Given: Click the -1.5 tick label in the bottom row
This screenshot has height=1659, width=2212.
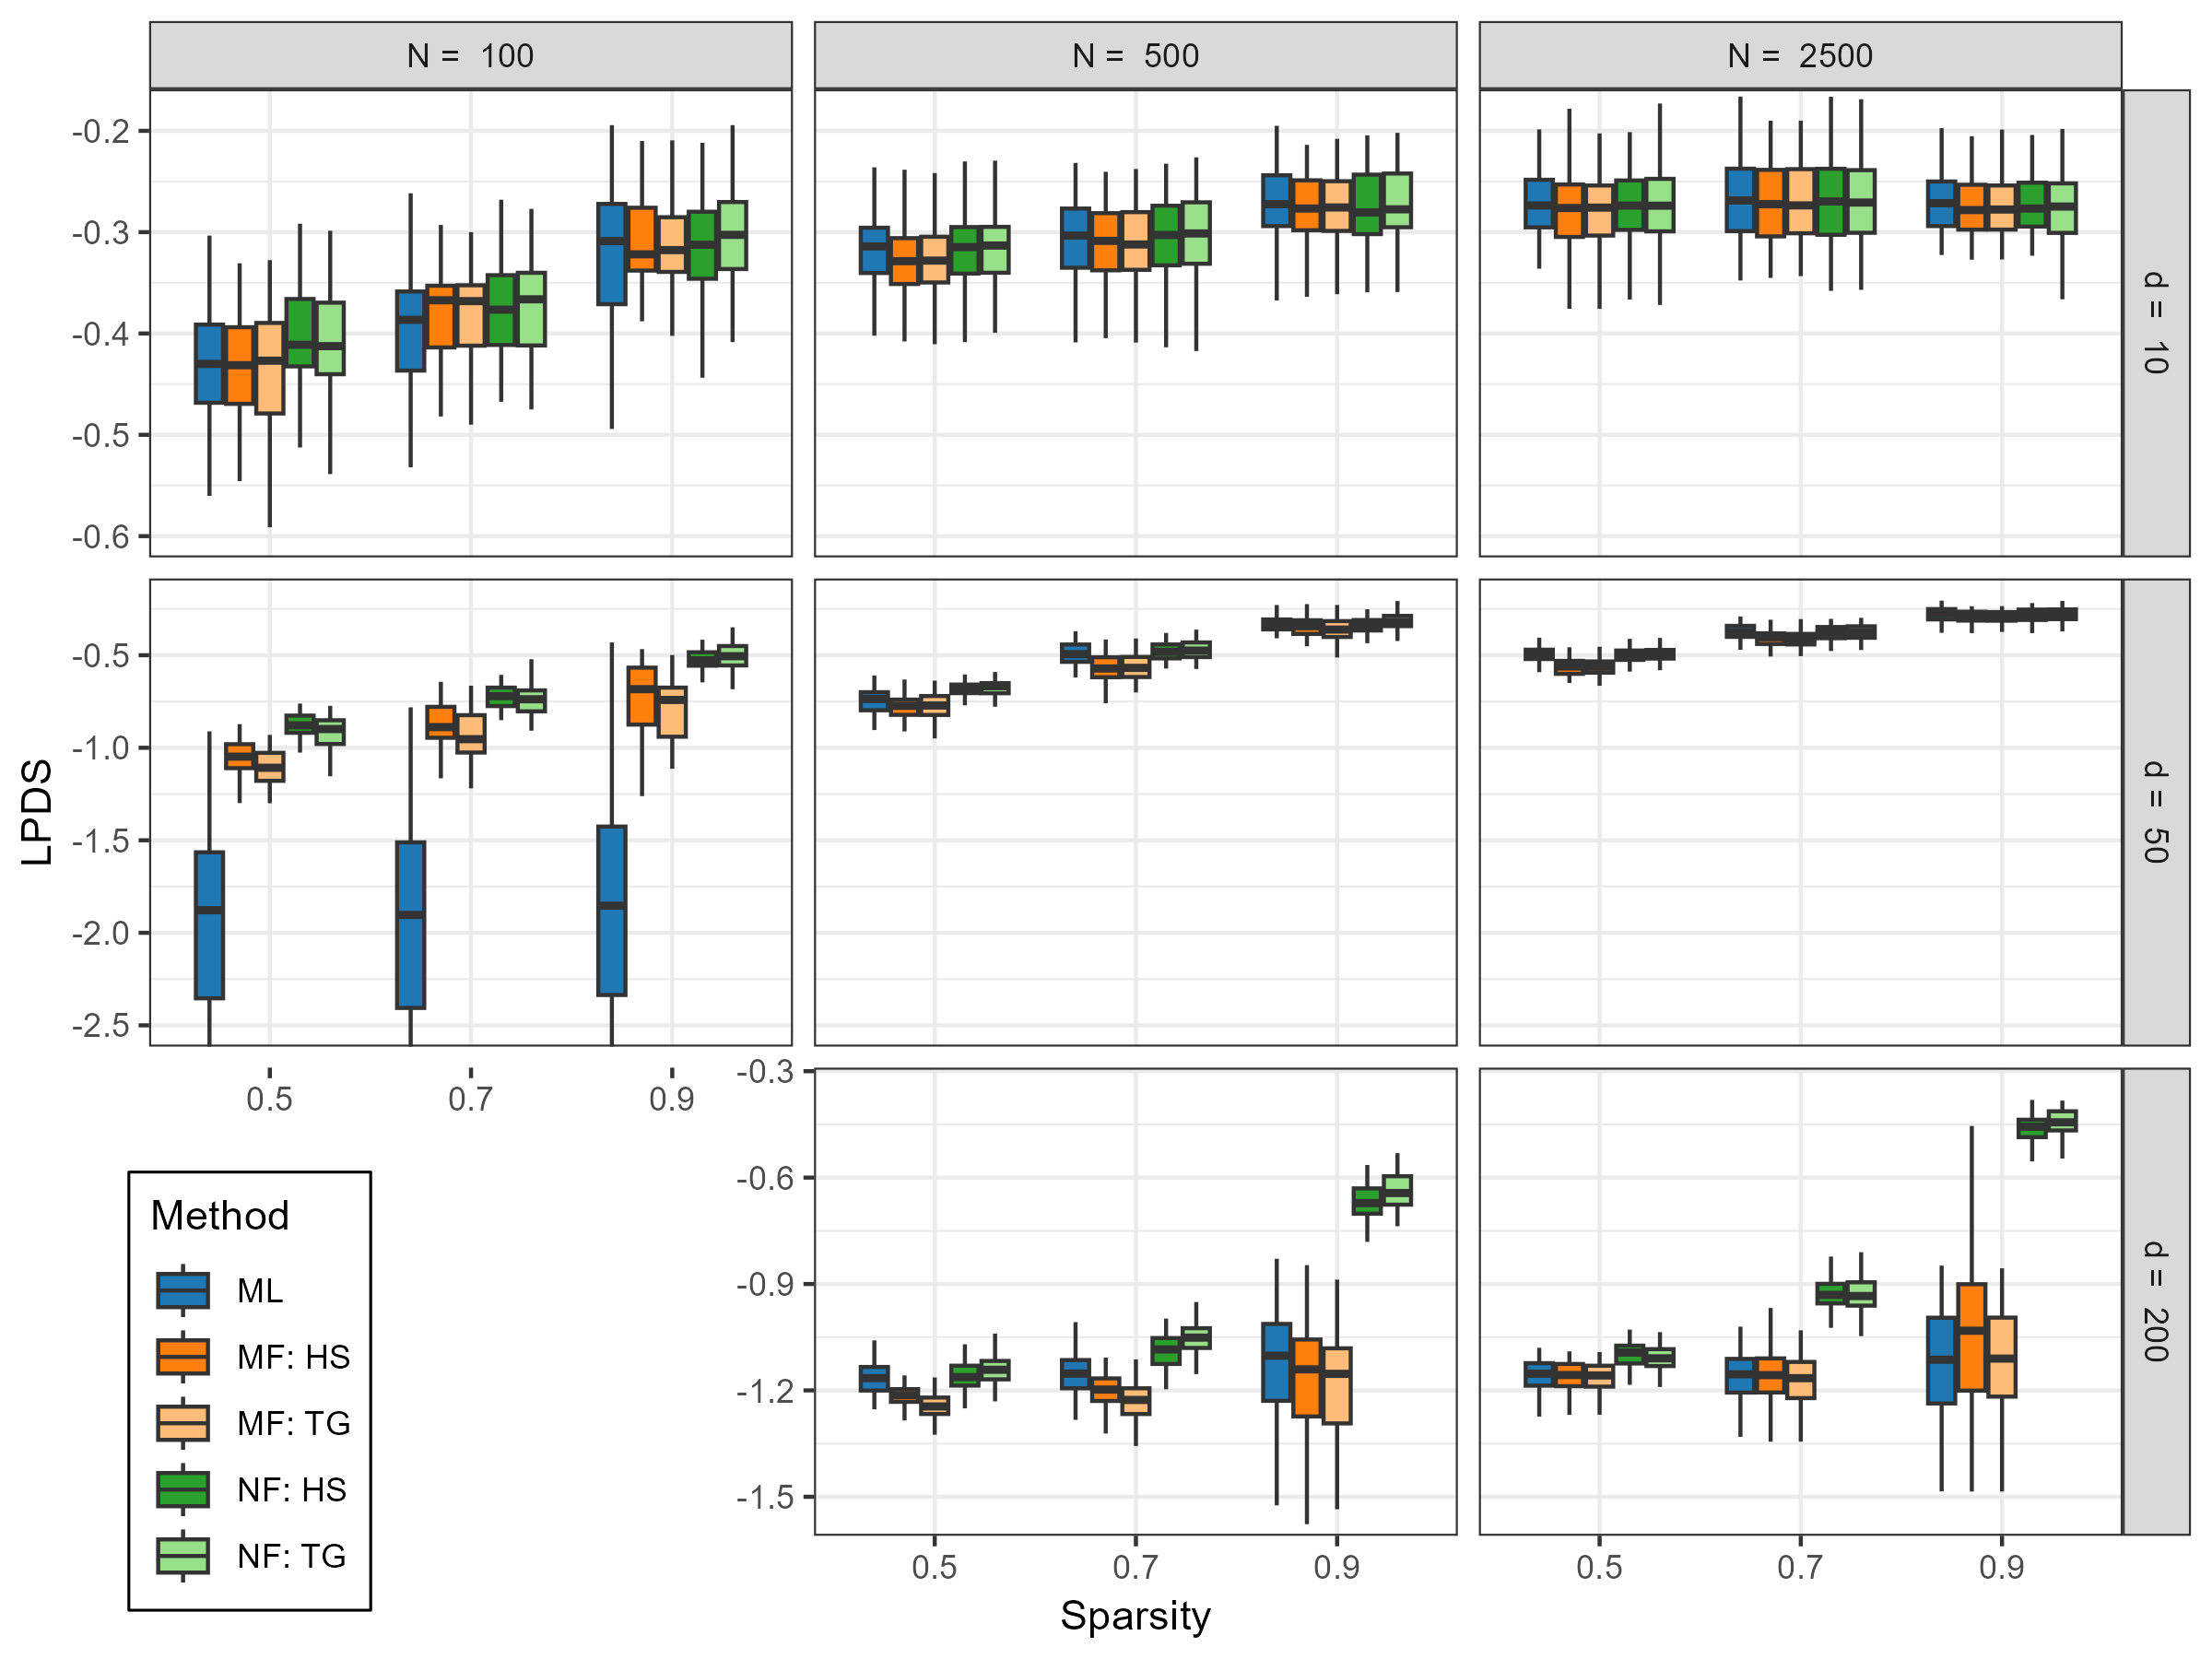Looking at the screenshot, I should point(766,1497).
